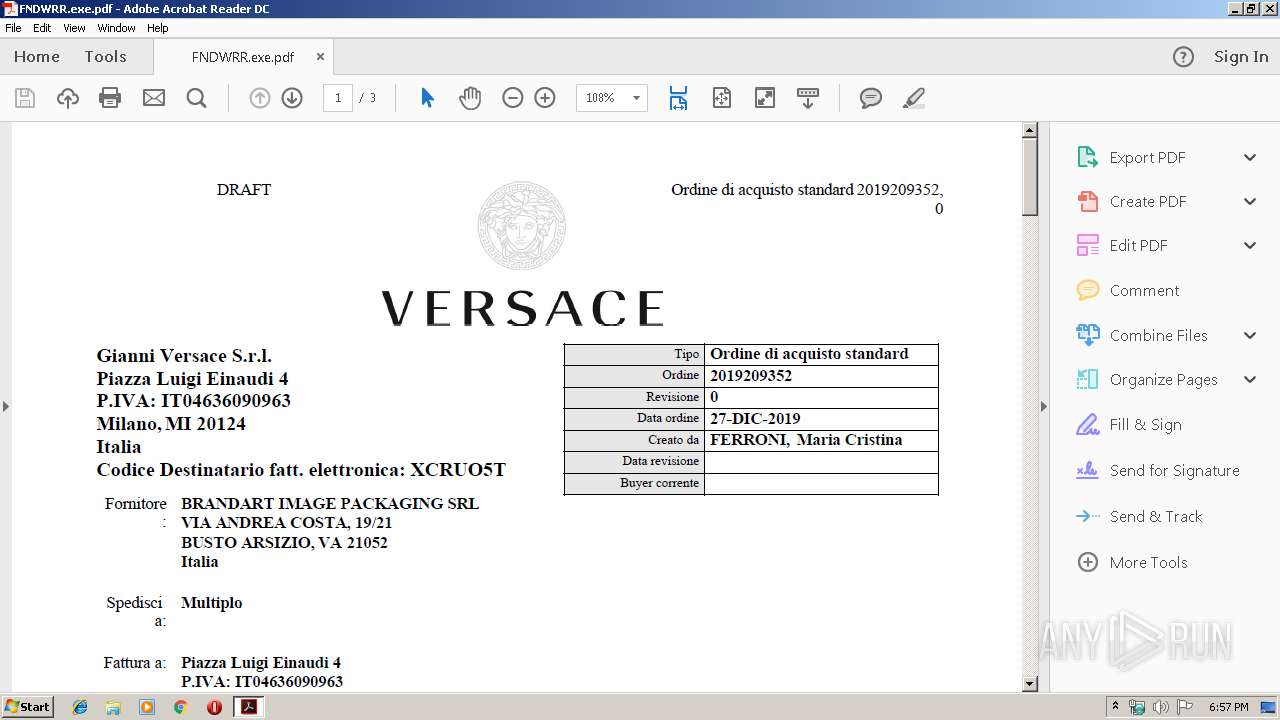Select the FNDWRR.exe.pdf document tab
This screenshot has width=1280, height=720.
click(243, 57)
